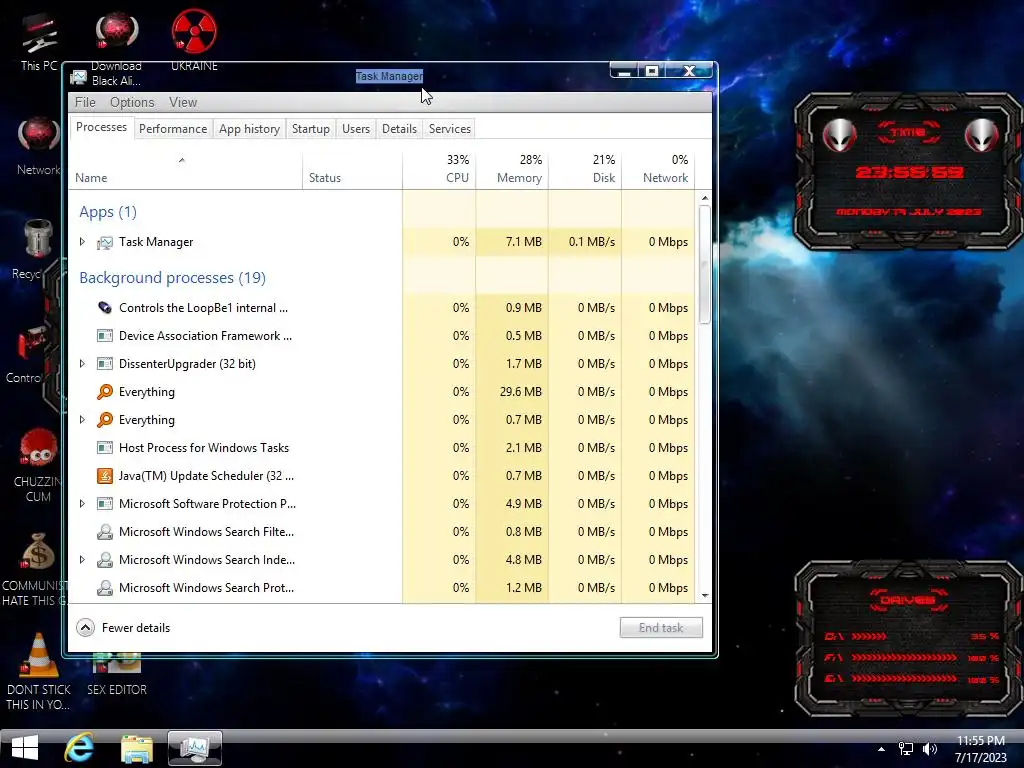Select the Apps (1) group heading

click(108, 212)
